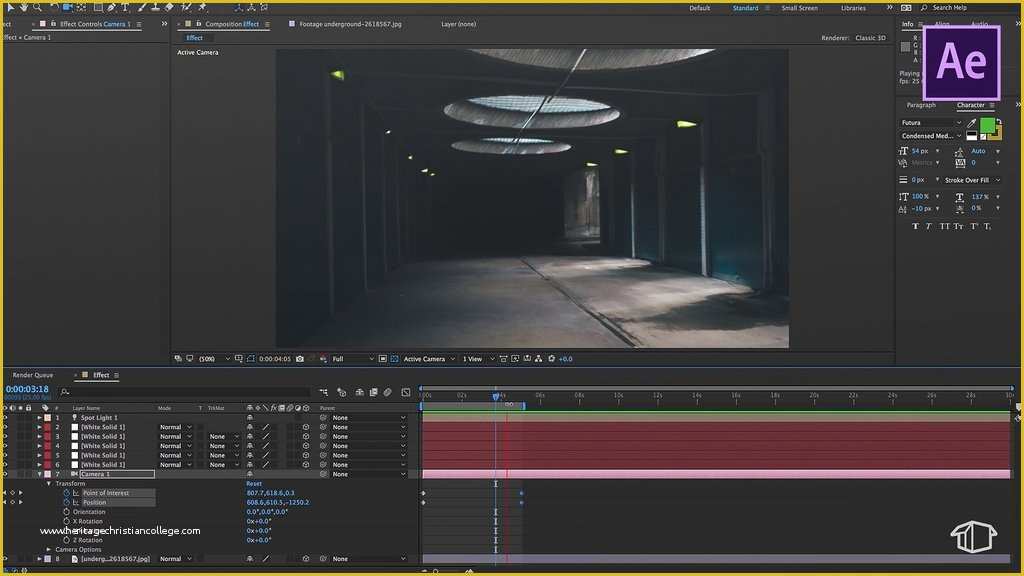Switch to Small Screen workspace
This screenshot has width=1024, height=576.
pos(799,8)
